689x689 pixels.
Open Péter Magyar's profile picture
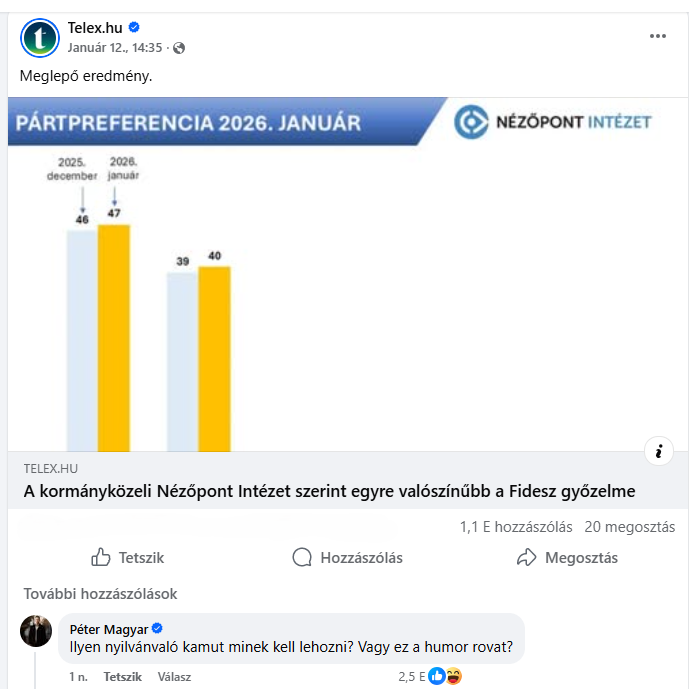coord(36,631)
